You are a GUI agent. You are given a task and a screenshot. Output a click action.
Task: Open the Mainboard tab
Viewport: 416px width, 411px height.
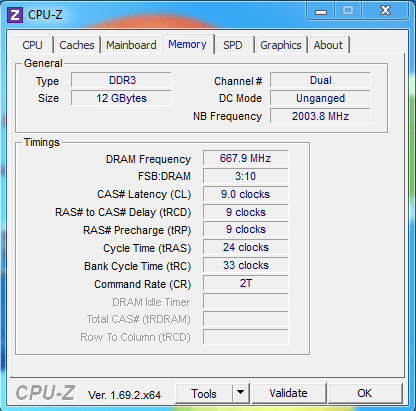(131, 45)
